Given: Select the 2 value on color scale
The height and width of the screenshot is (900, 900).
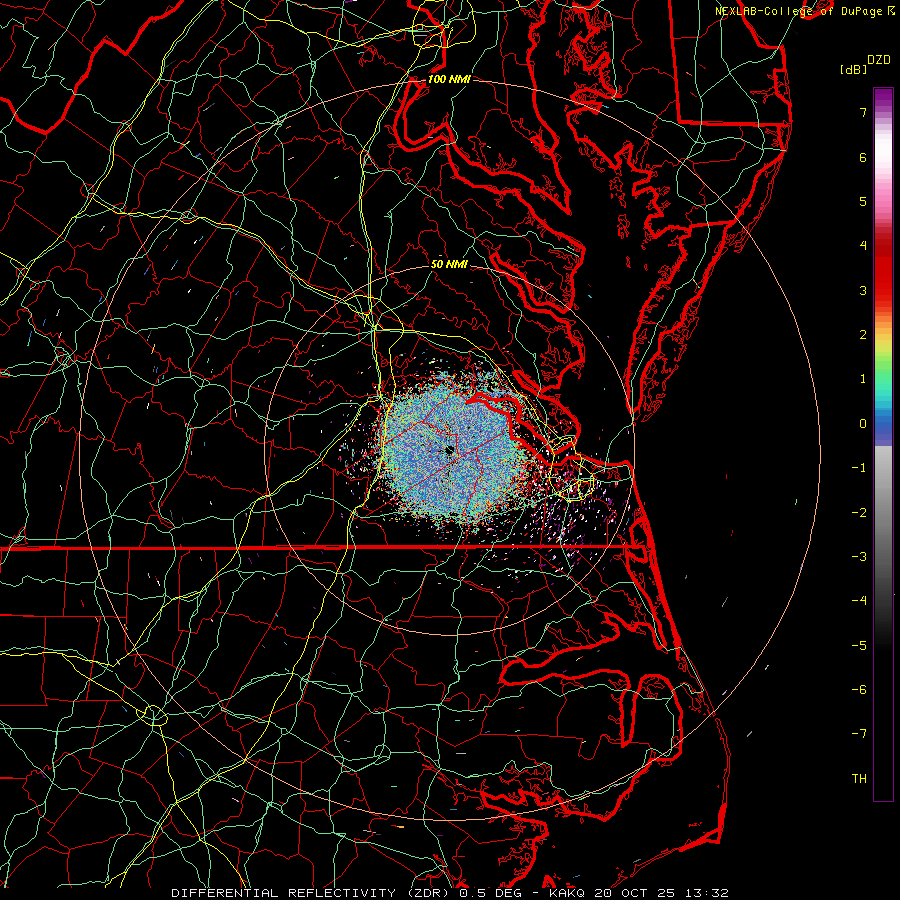Looking at the screenshot, I should (863, 335).
